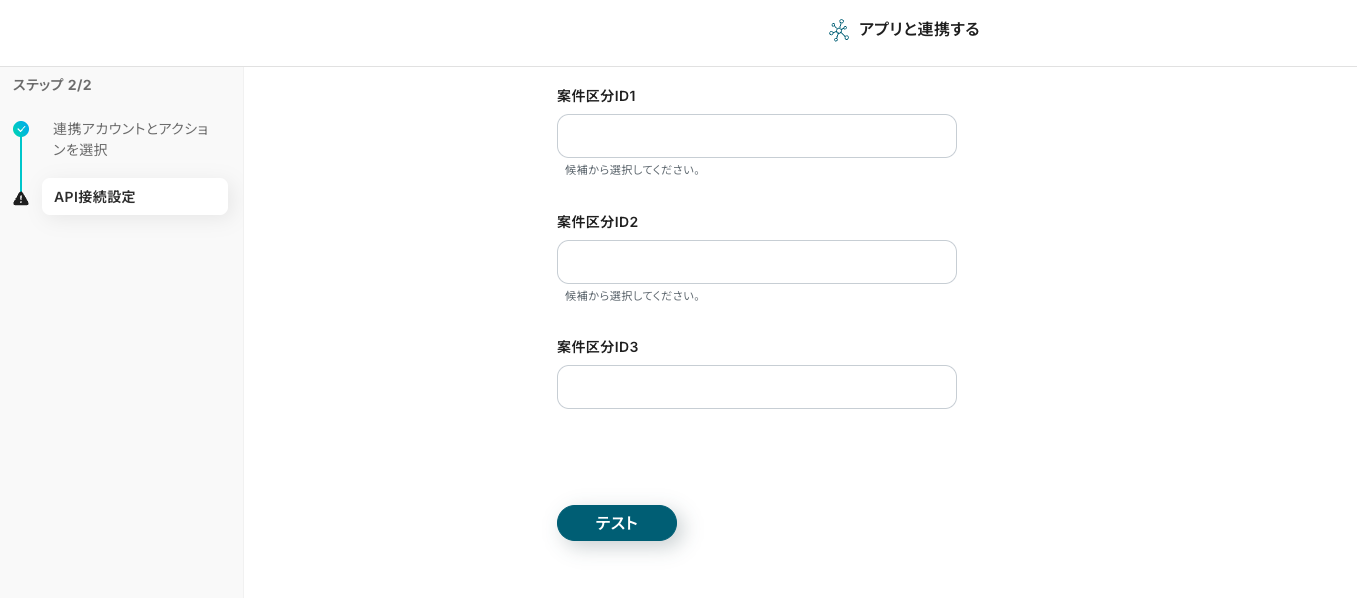Click the 案件区分ID1 field label
This screenshot has width=1357, height=598.
click(596, 96)
